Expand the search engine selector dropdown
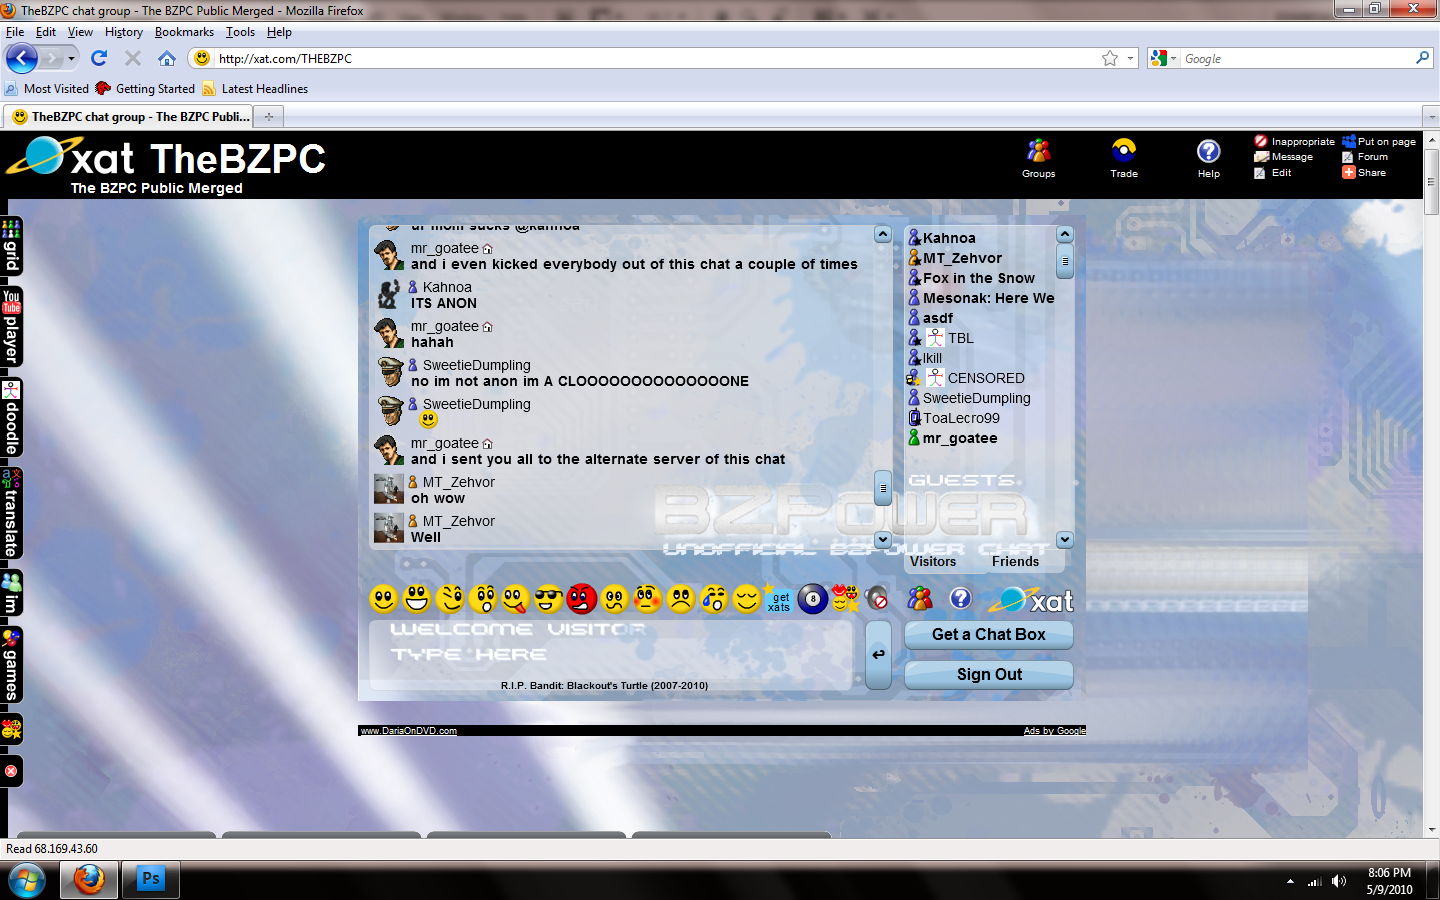Screen dimensions: 1440x900 coord(1173,59)
